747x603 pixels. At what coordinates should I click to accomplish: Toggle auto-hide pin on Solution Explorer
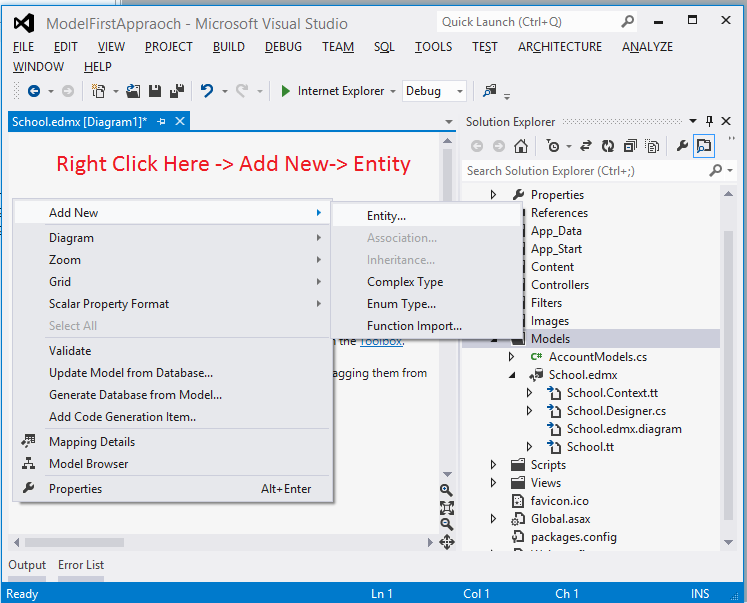pyautogui.click(x=709, y=121)
